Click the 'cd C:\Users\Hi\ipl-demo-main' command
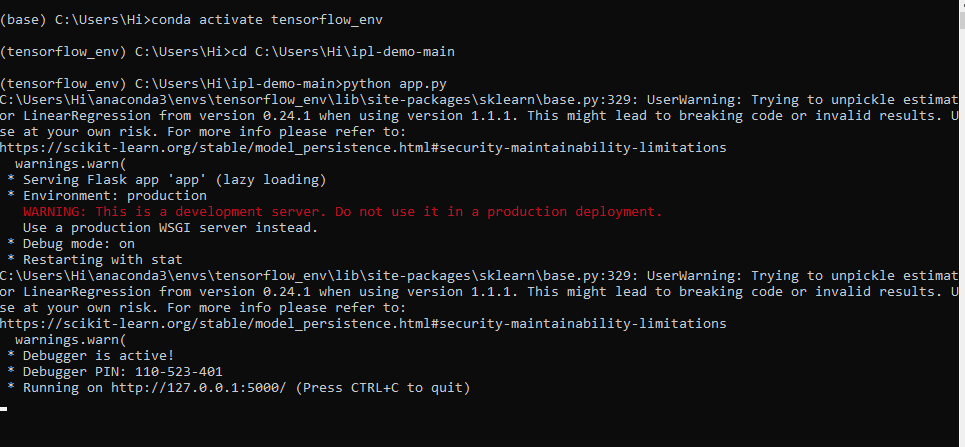The height and width of the screenshot is (447, 965). pos(343,52)
